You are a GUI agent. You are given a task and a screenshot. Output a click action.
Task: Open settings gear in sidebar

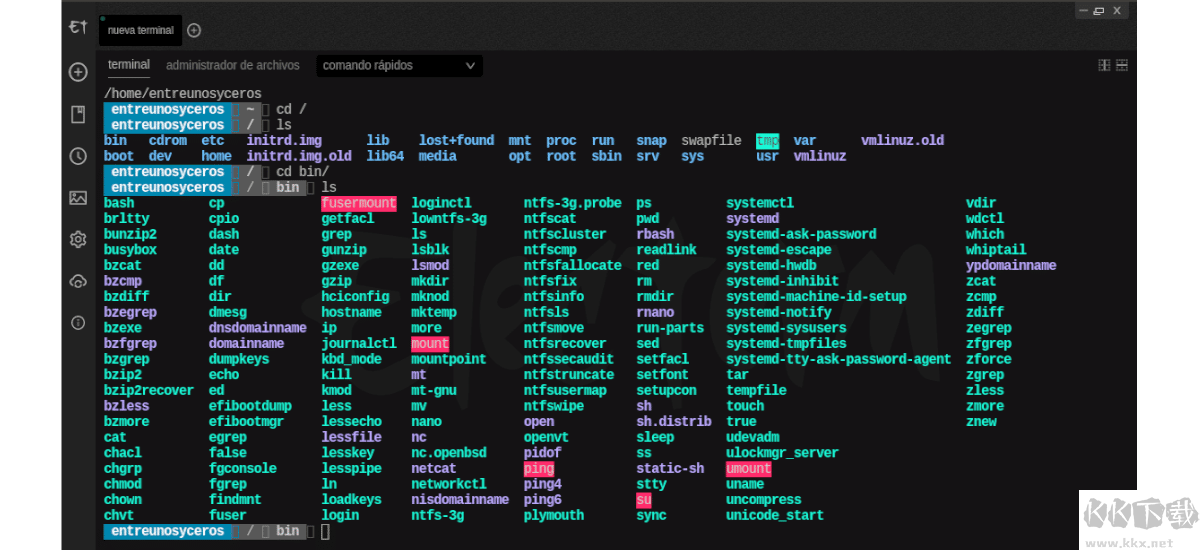[78, 239]
